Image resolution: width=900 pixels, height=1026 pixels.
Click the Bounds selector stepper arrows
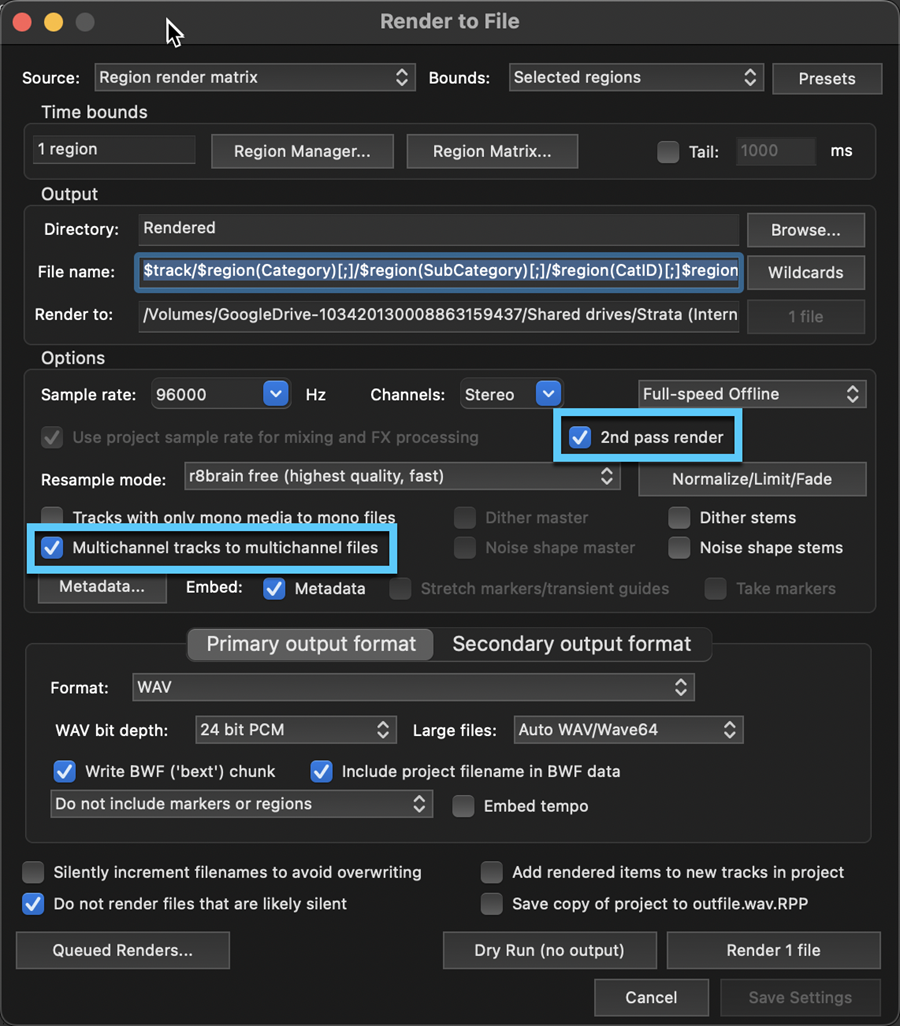[750, 77]
